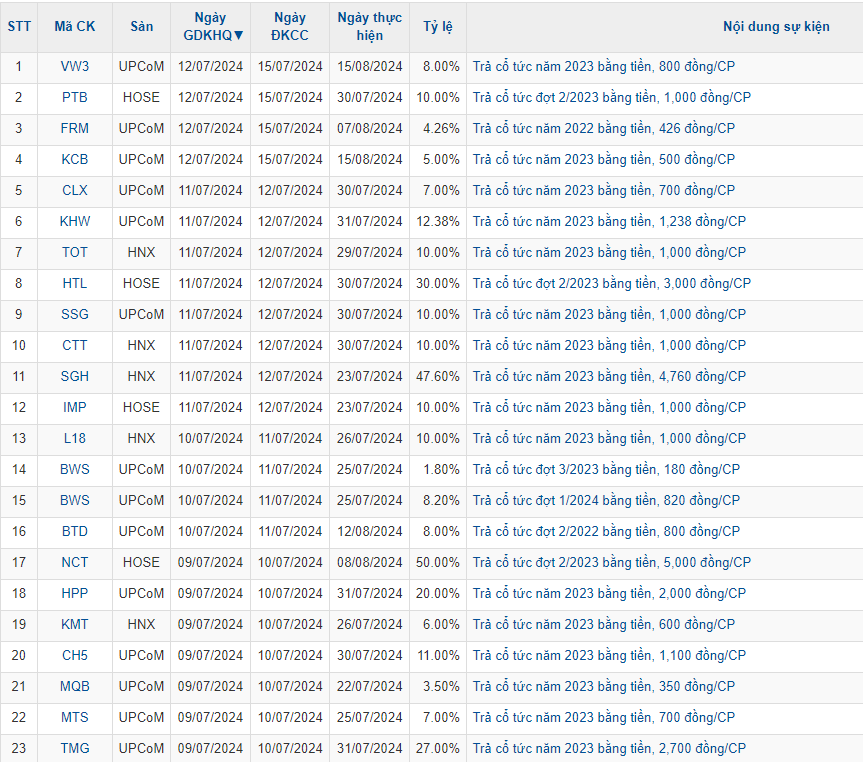This screenshot has width=863, height=762.
Task: Click the BWS đợt 1/2024 dividend event
Action: 606,500
